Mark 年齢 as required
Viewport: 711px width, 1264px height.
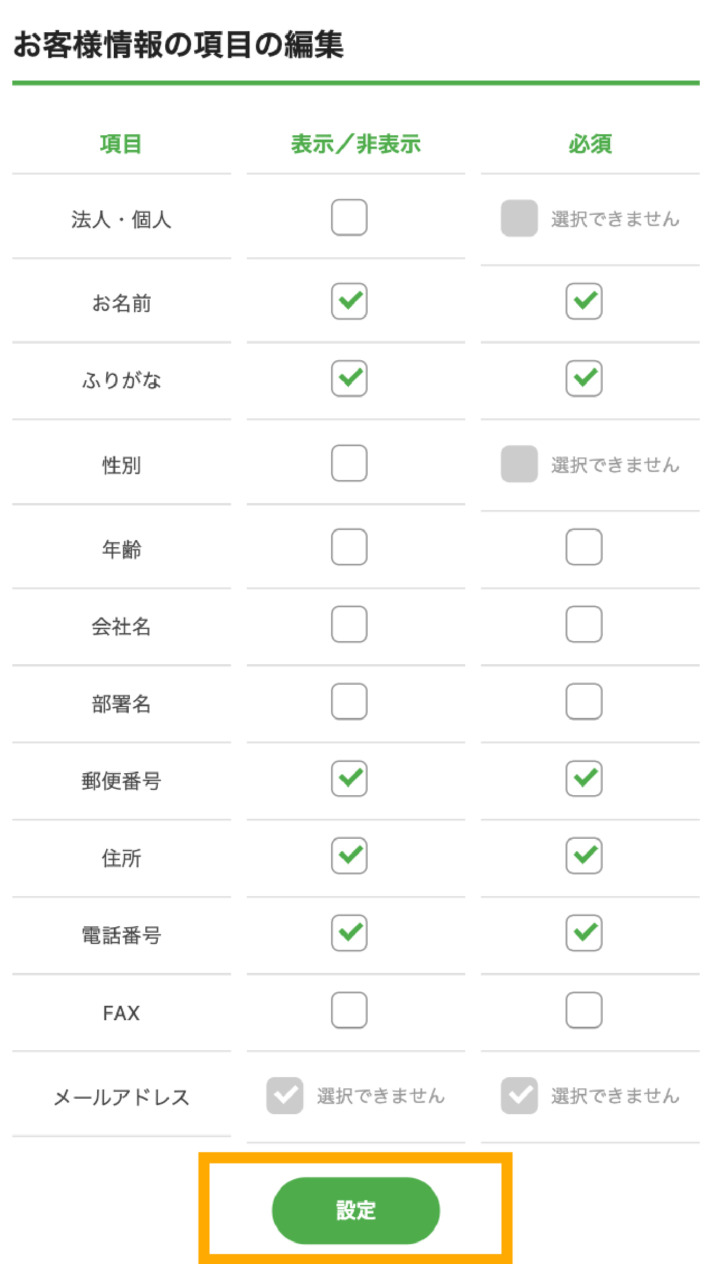(584, 547)
